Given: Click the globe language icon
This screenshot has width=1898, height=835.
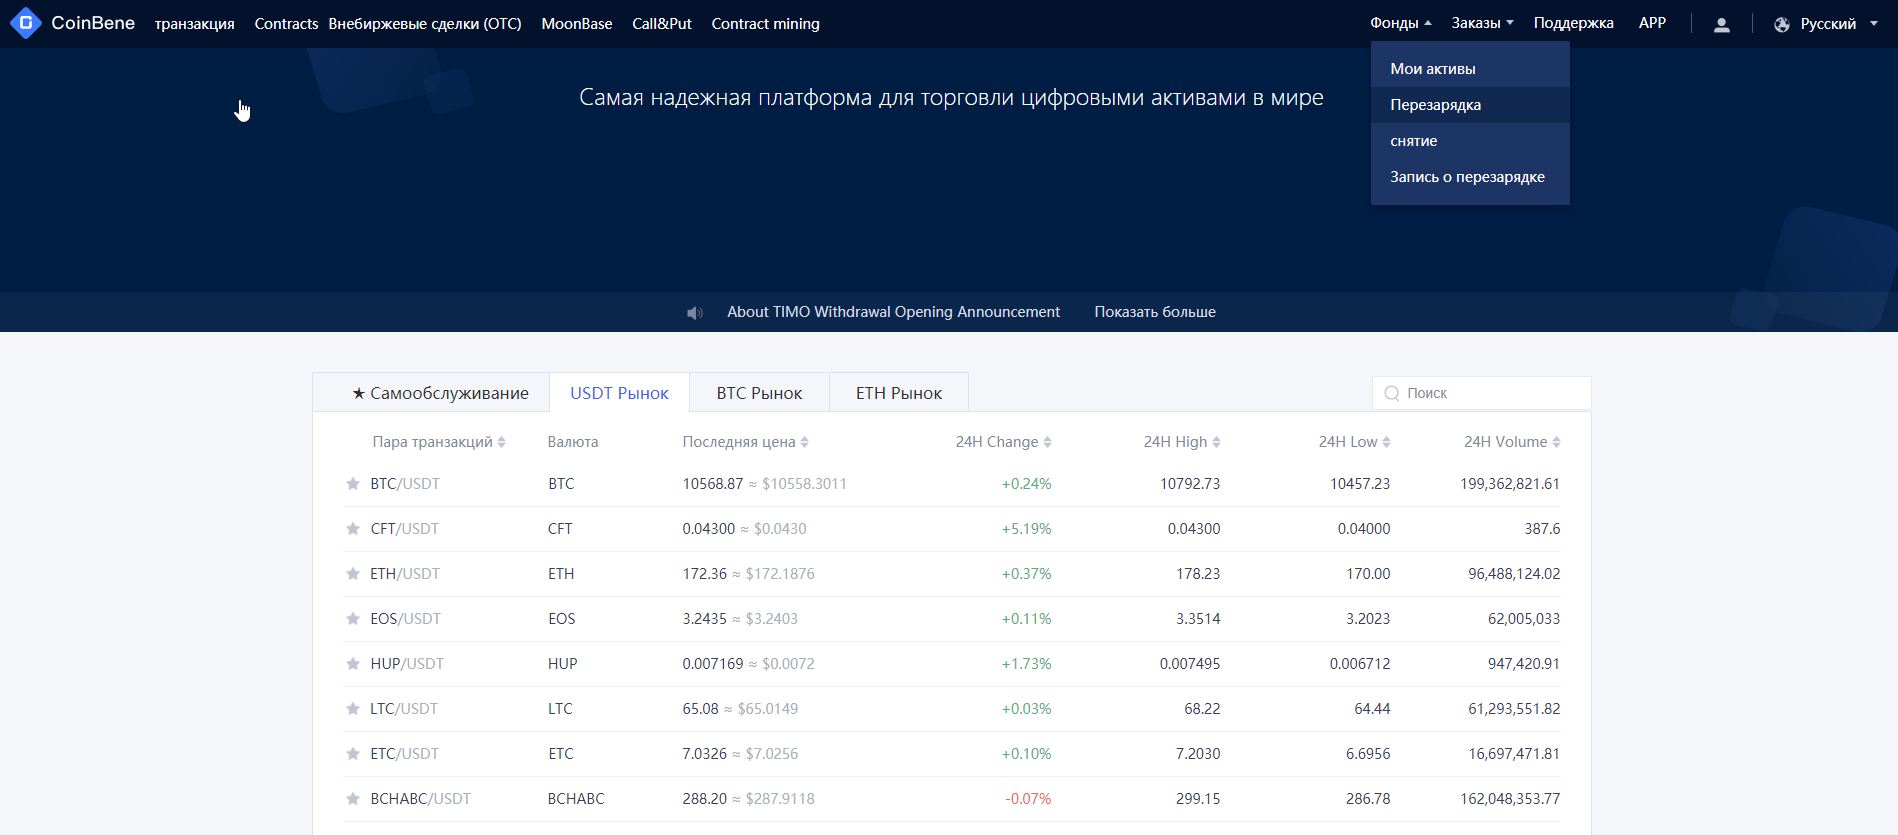Looking at the screenshot, I should (x=1782, y=24).
